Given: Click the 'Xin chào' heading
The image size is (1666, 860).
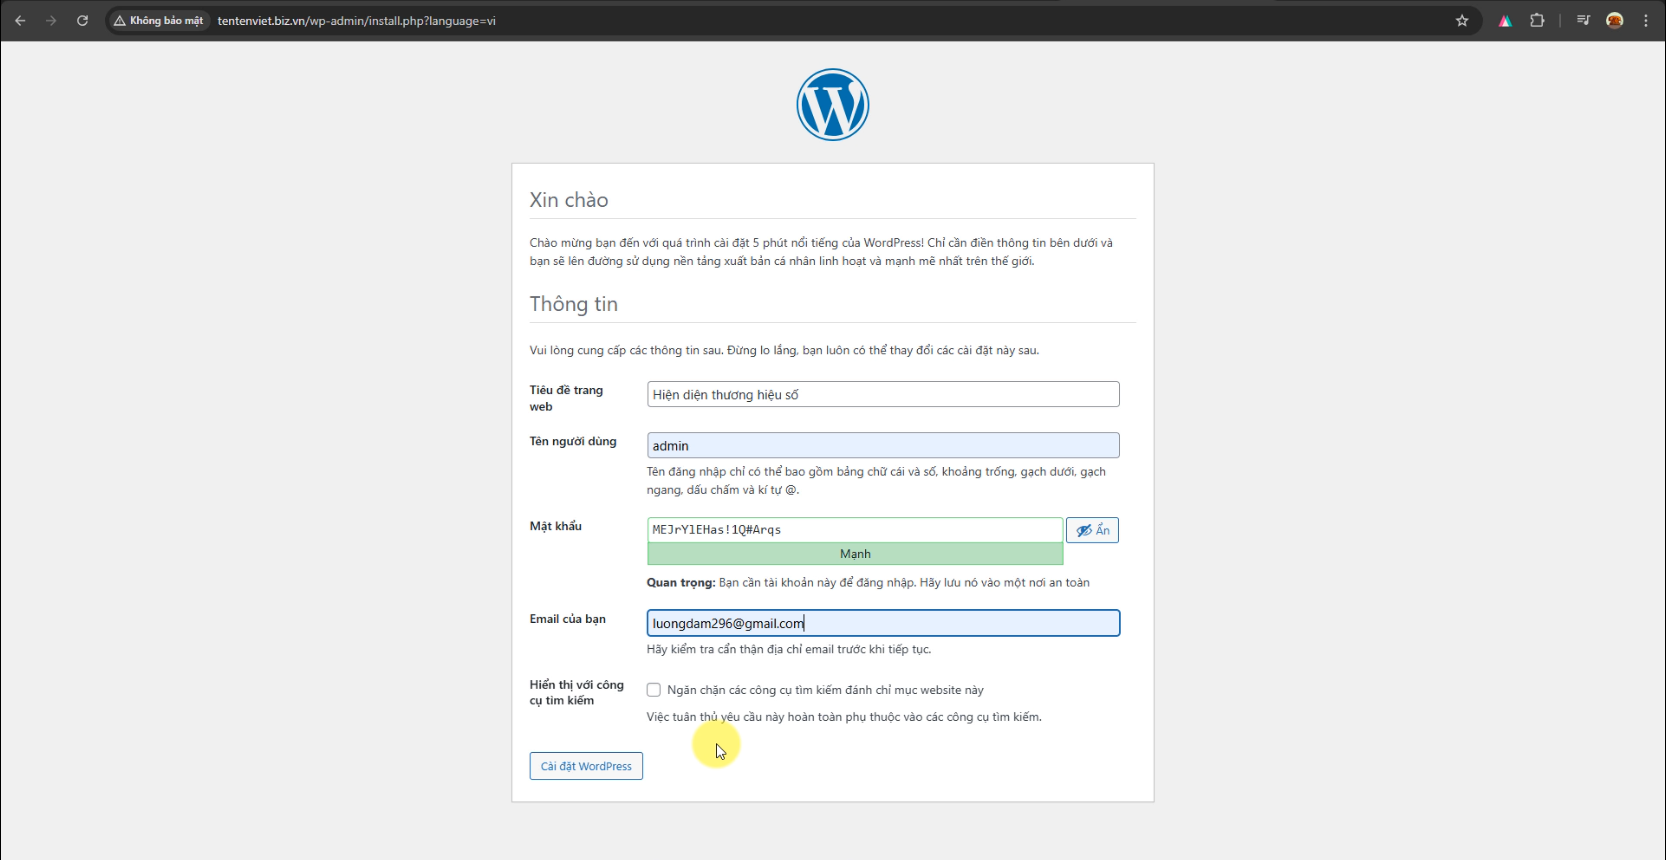Looking at the screenshot, I should [x=569, y=200].
